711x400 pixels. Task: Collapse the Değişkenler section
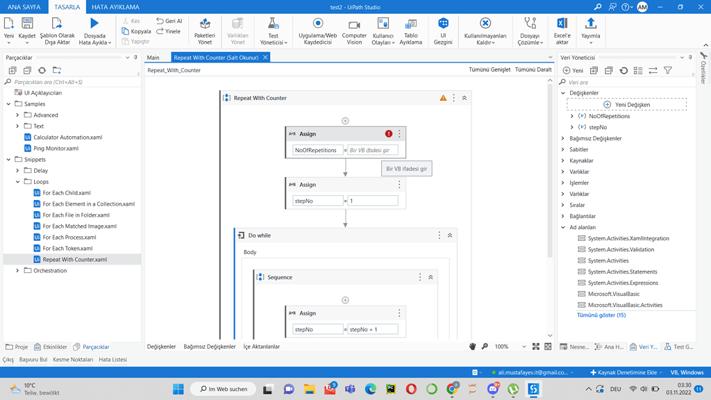tap(563, 93)
